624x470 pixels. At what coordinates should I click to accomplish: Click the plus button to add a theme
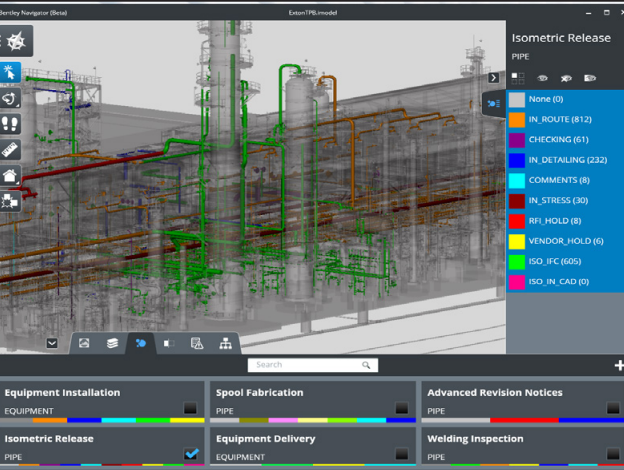[x=619, y=365]
